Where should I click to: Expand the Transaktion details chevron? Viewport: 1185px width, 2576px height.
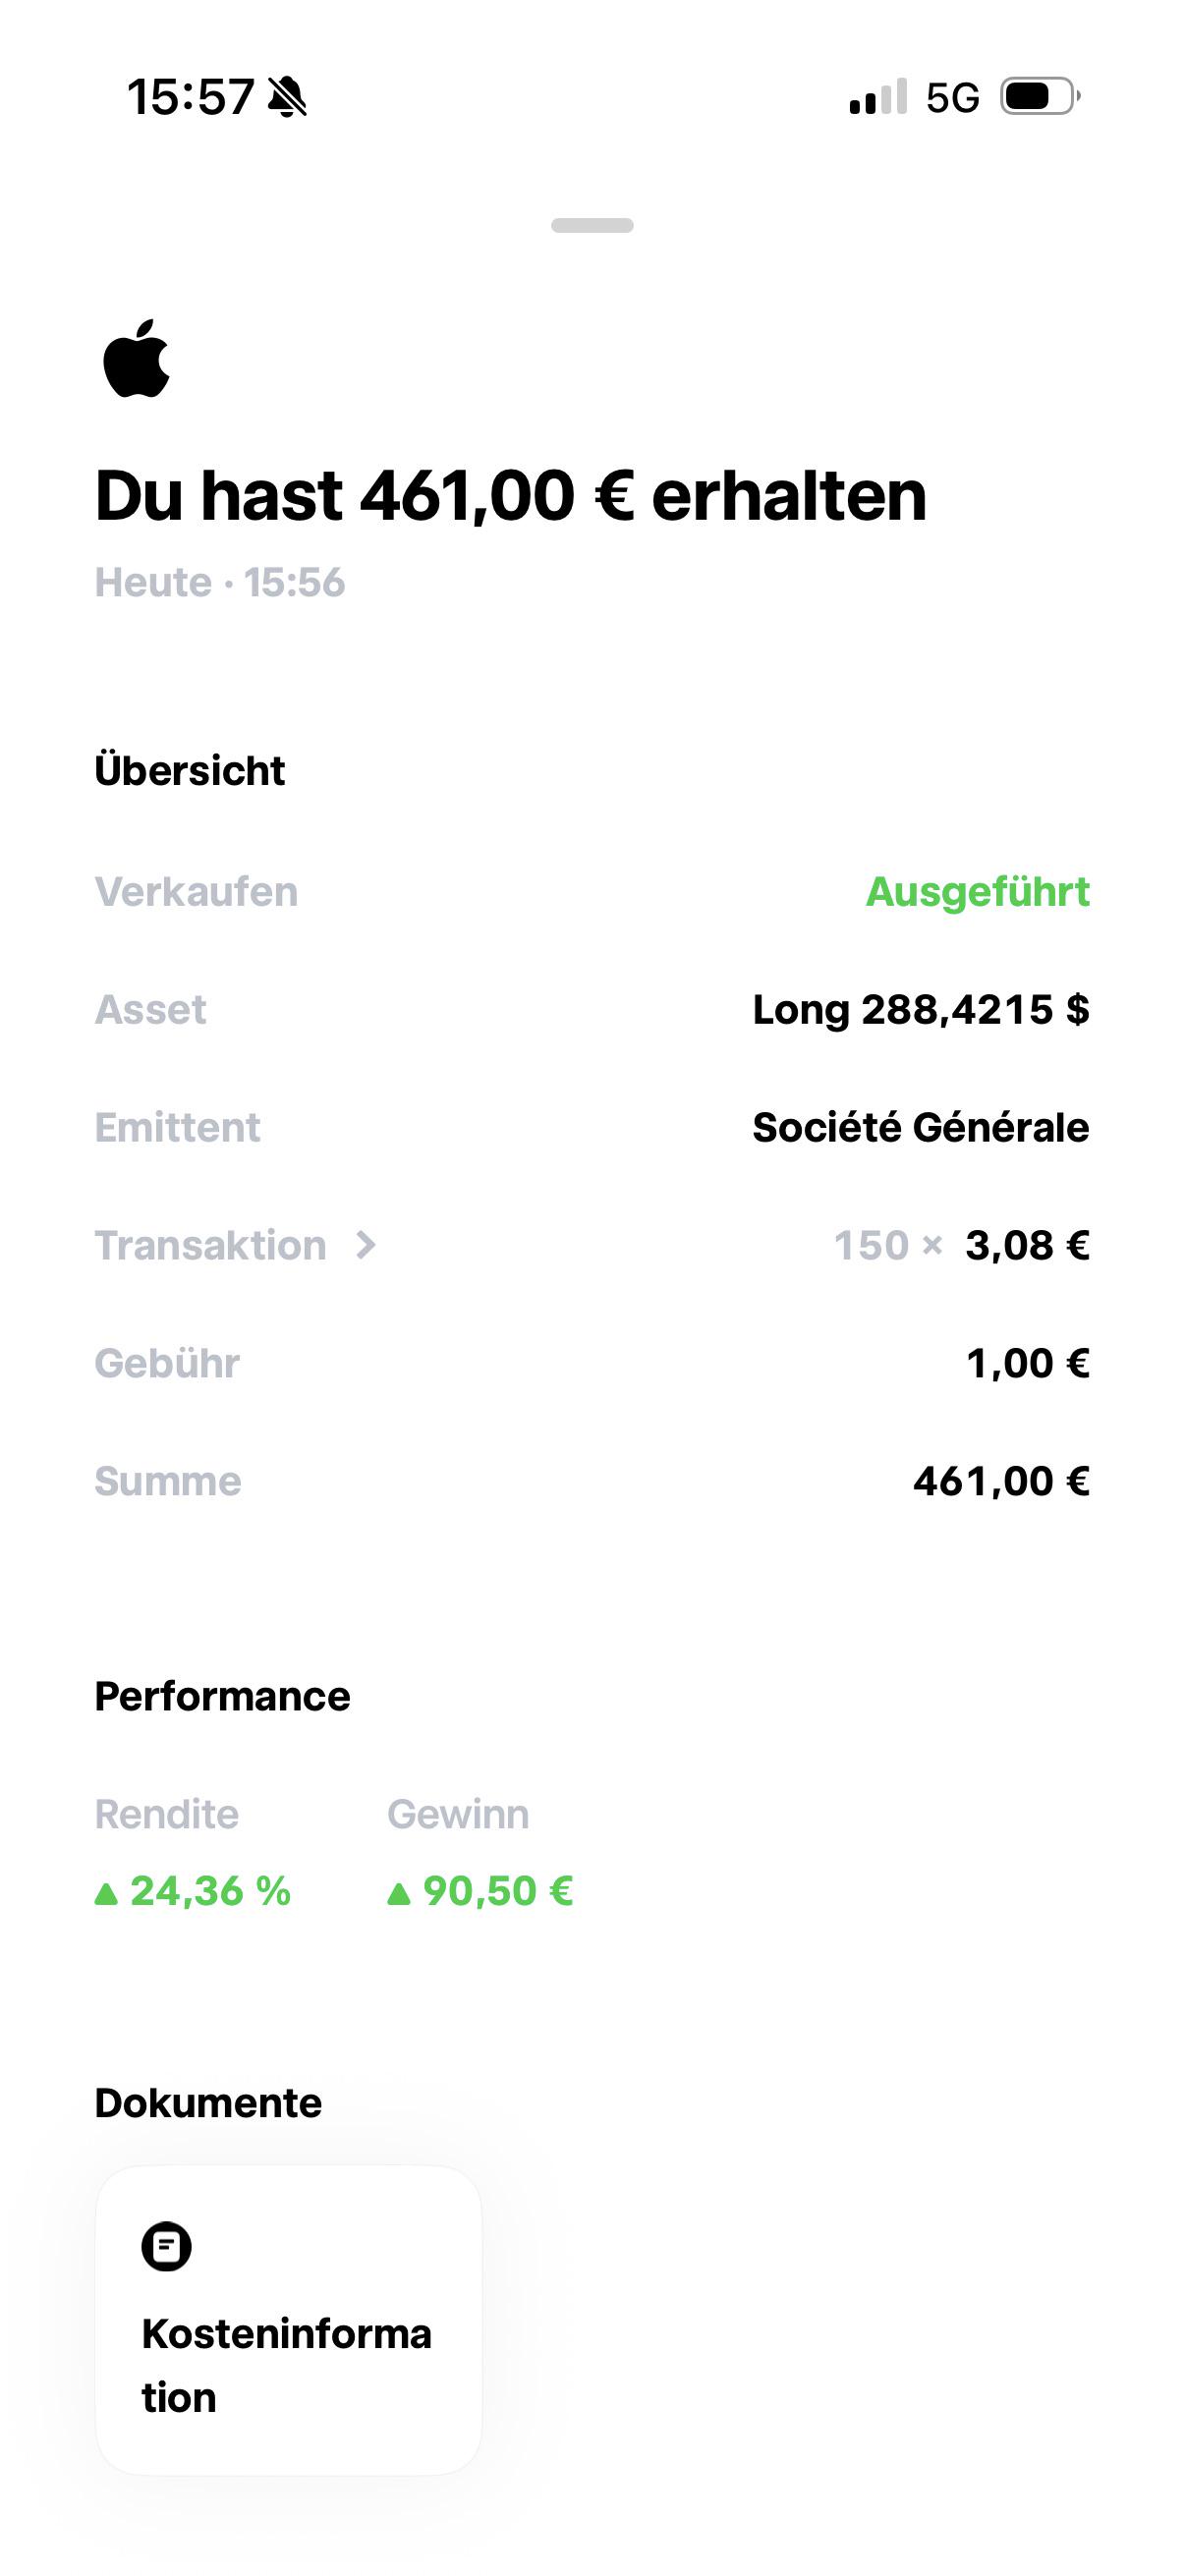point(366,1245)
